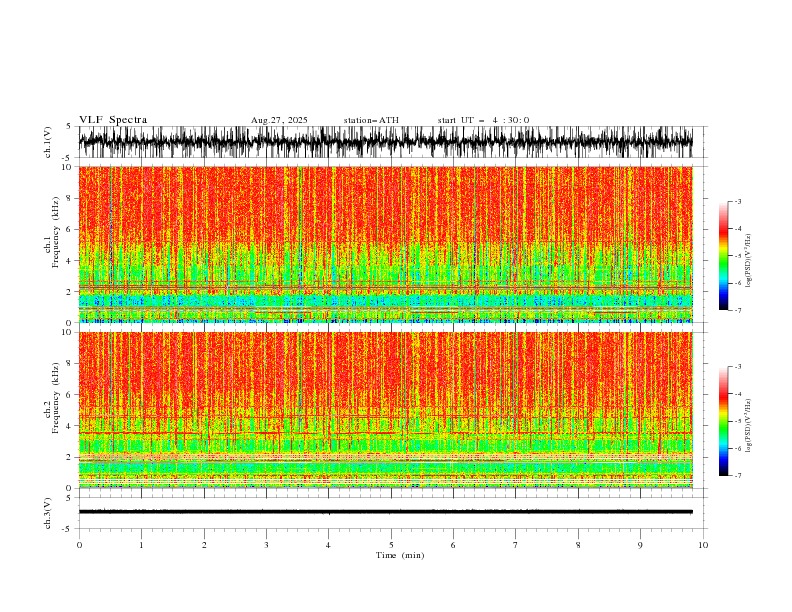792x612 pixels.
Task: Click the "-5" tick on the ch.1(V) axis
Action: (67, 158)
